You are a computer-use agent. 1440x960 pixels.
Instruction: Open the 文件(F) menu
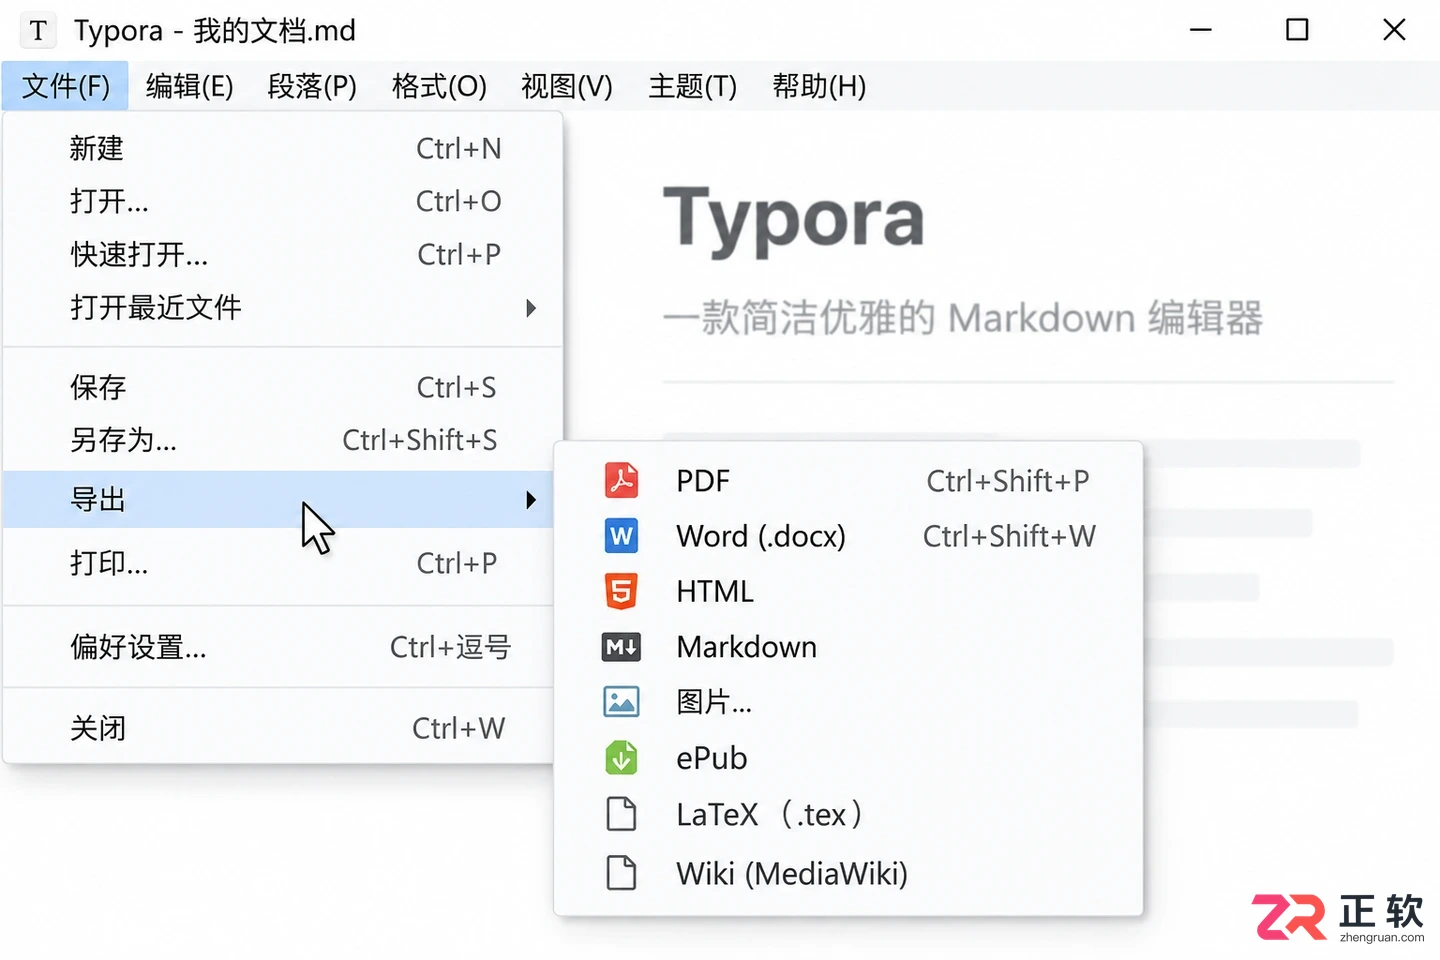[65, 86]
